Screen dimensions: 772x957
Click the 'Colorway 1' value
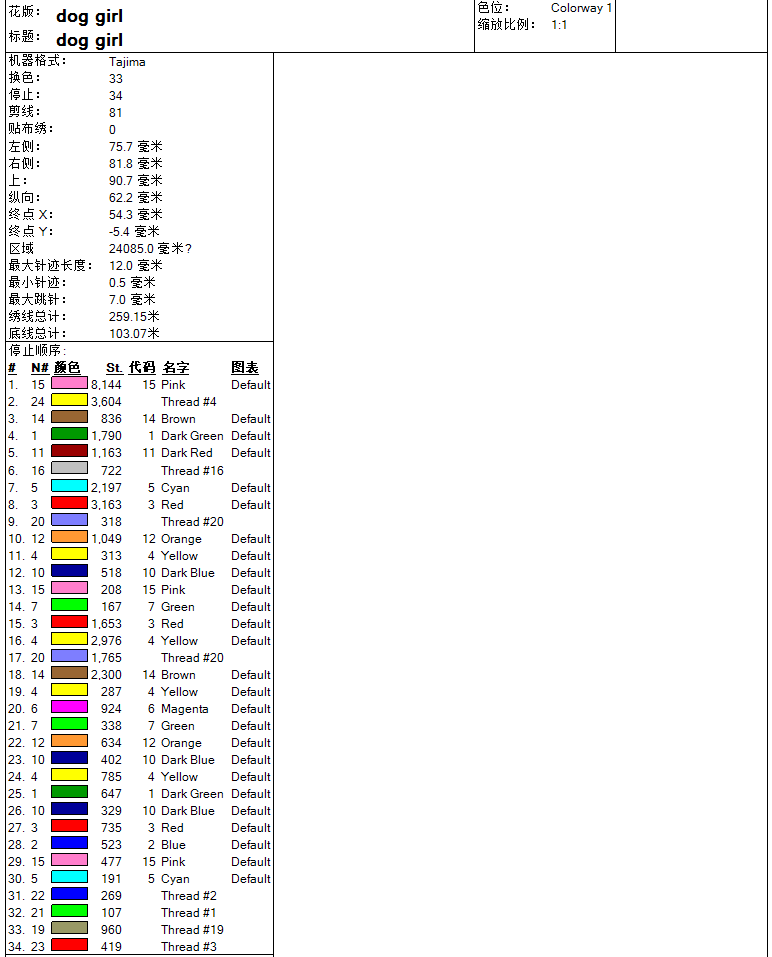[581, 8]
